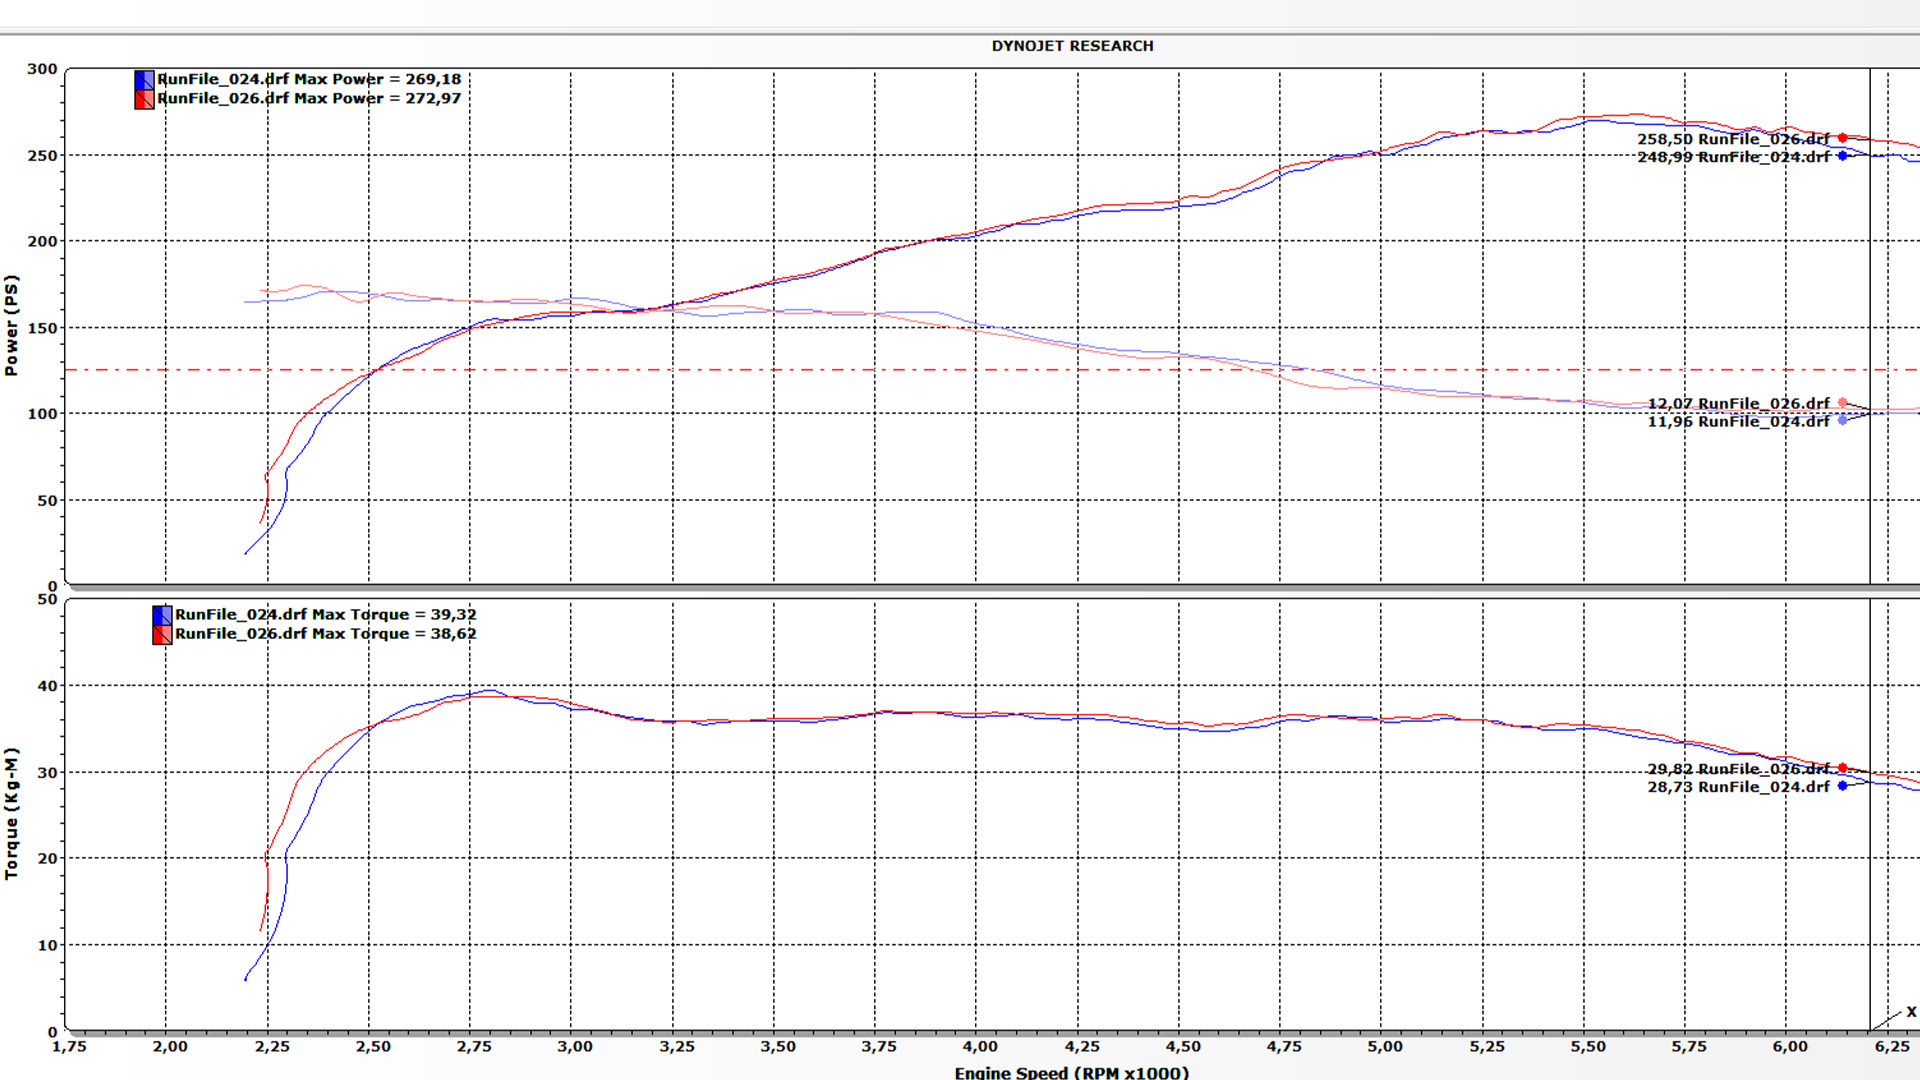Click blue 248,99 power cursor marker dot
Image resolution: width=1920 pixels, height=1080 pixels.
(x=1842, y=156)
